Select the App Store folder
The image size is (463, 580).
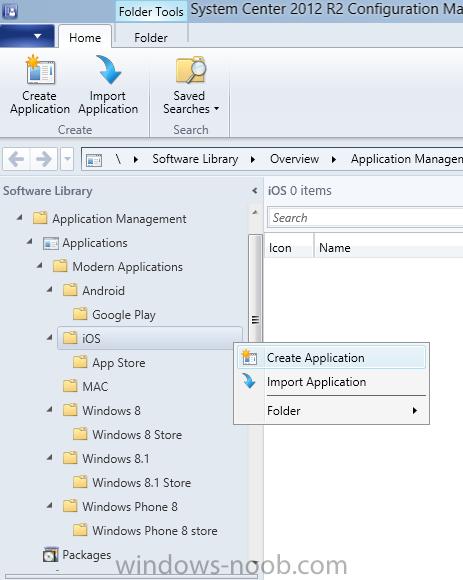tap(119, 363)
